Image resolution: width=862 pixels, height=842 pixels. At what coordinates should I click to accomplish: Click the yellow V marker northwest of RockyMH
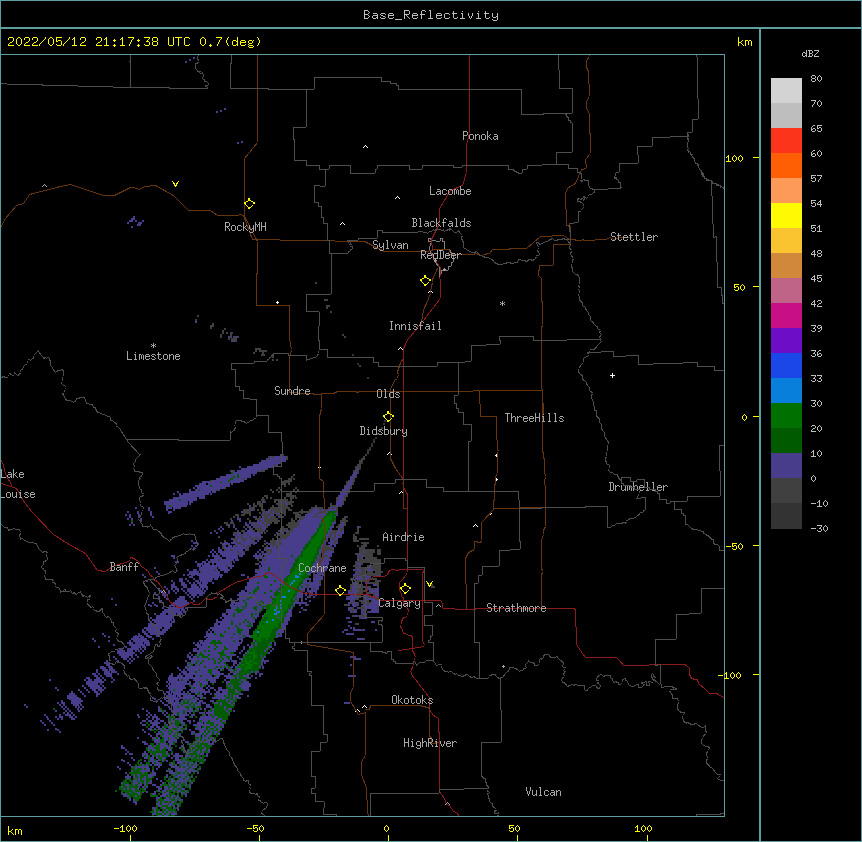coord(175,184)
